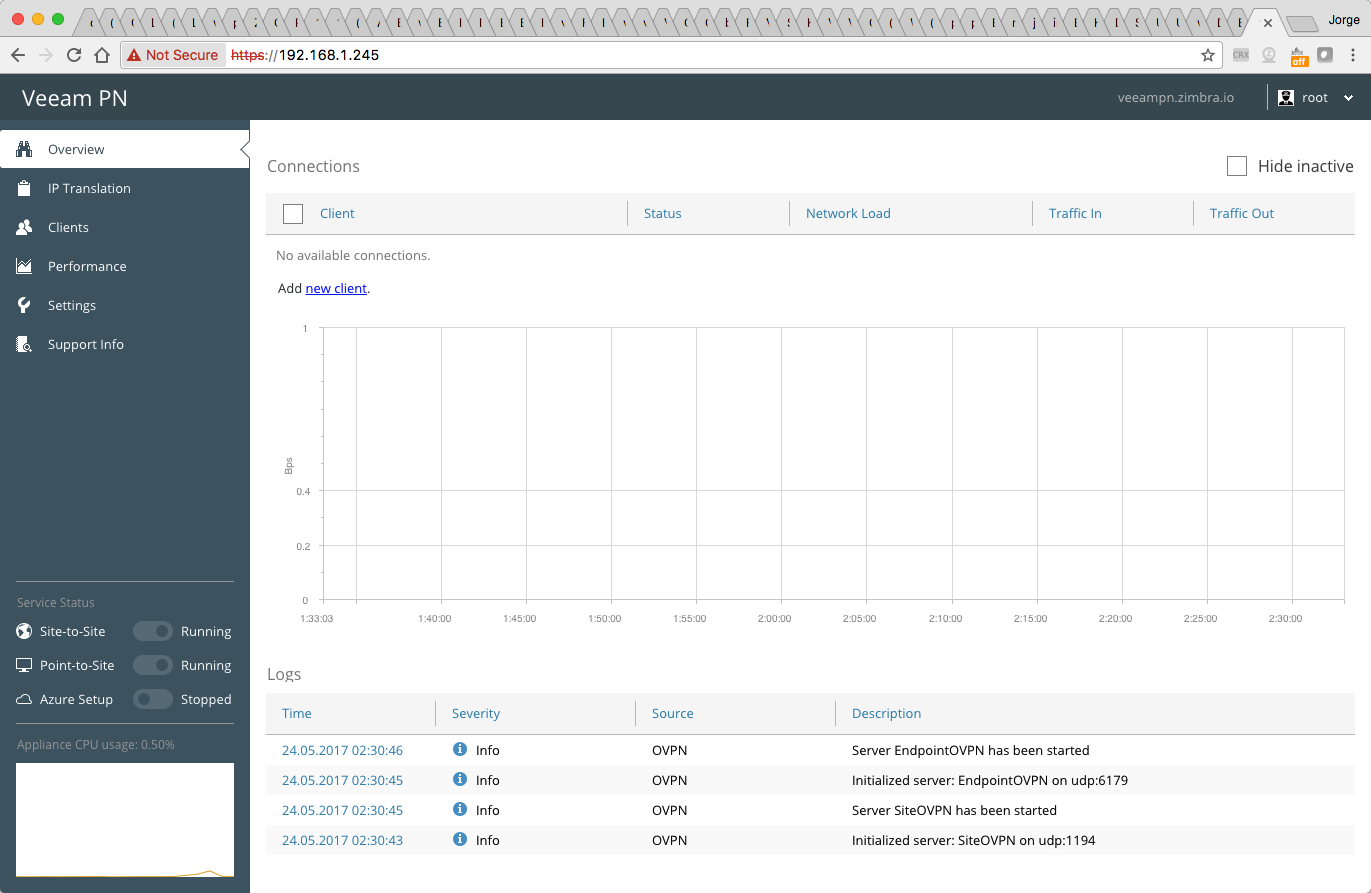Click the CRX extension icon
The height and width of the screenshot is (893, 1371).
click(x=1240, y=55)
